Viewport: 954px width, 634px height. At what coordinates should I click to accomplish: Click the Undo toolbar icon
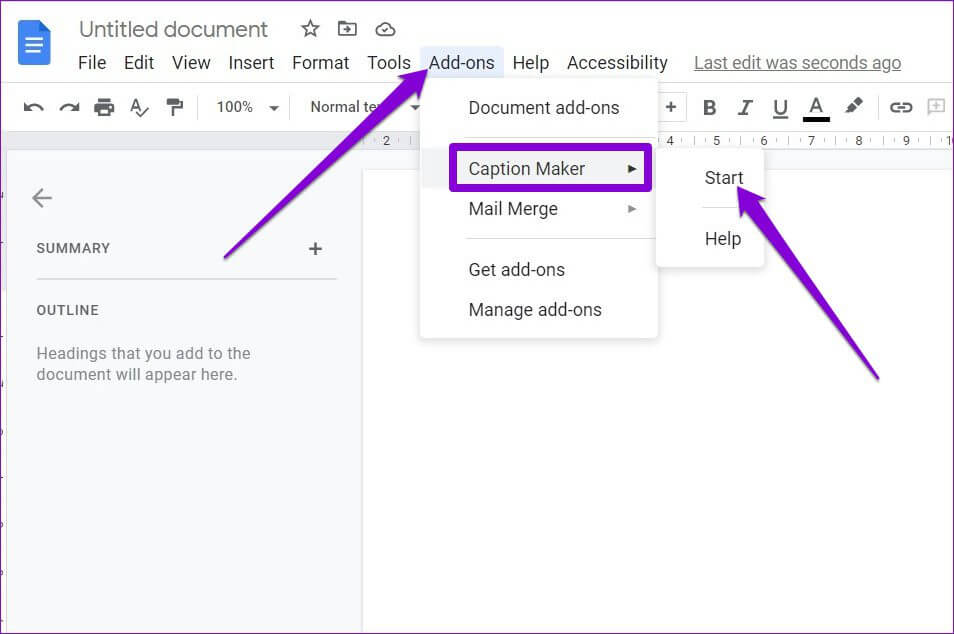(x=33, y=108)
